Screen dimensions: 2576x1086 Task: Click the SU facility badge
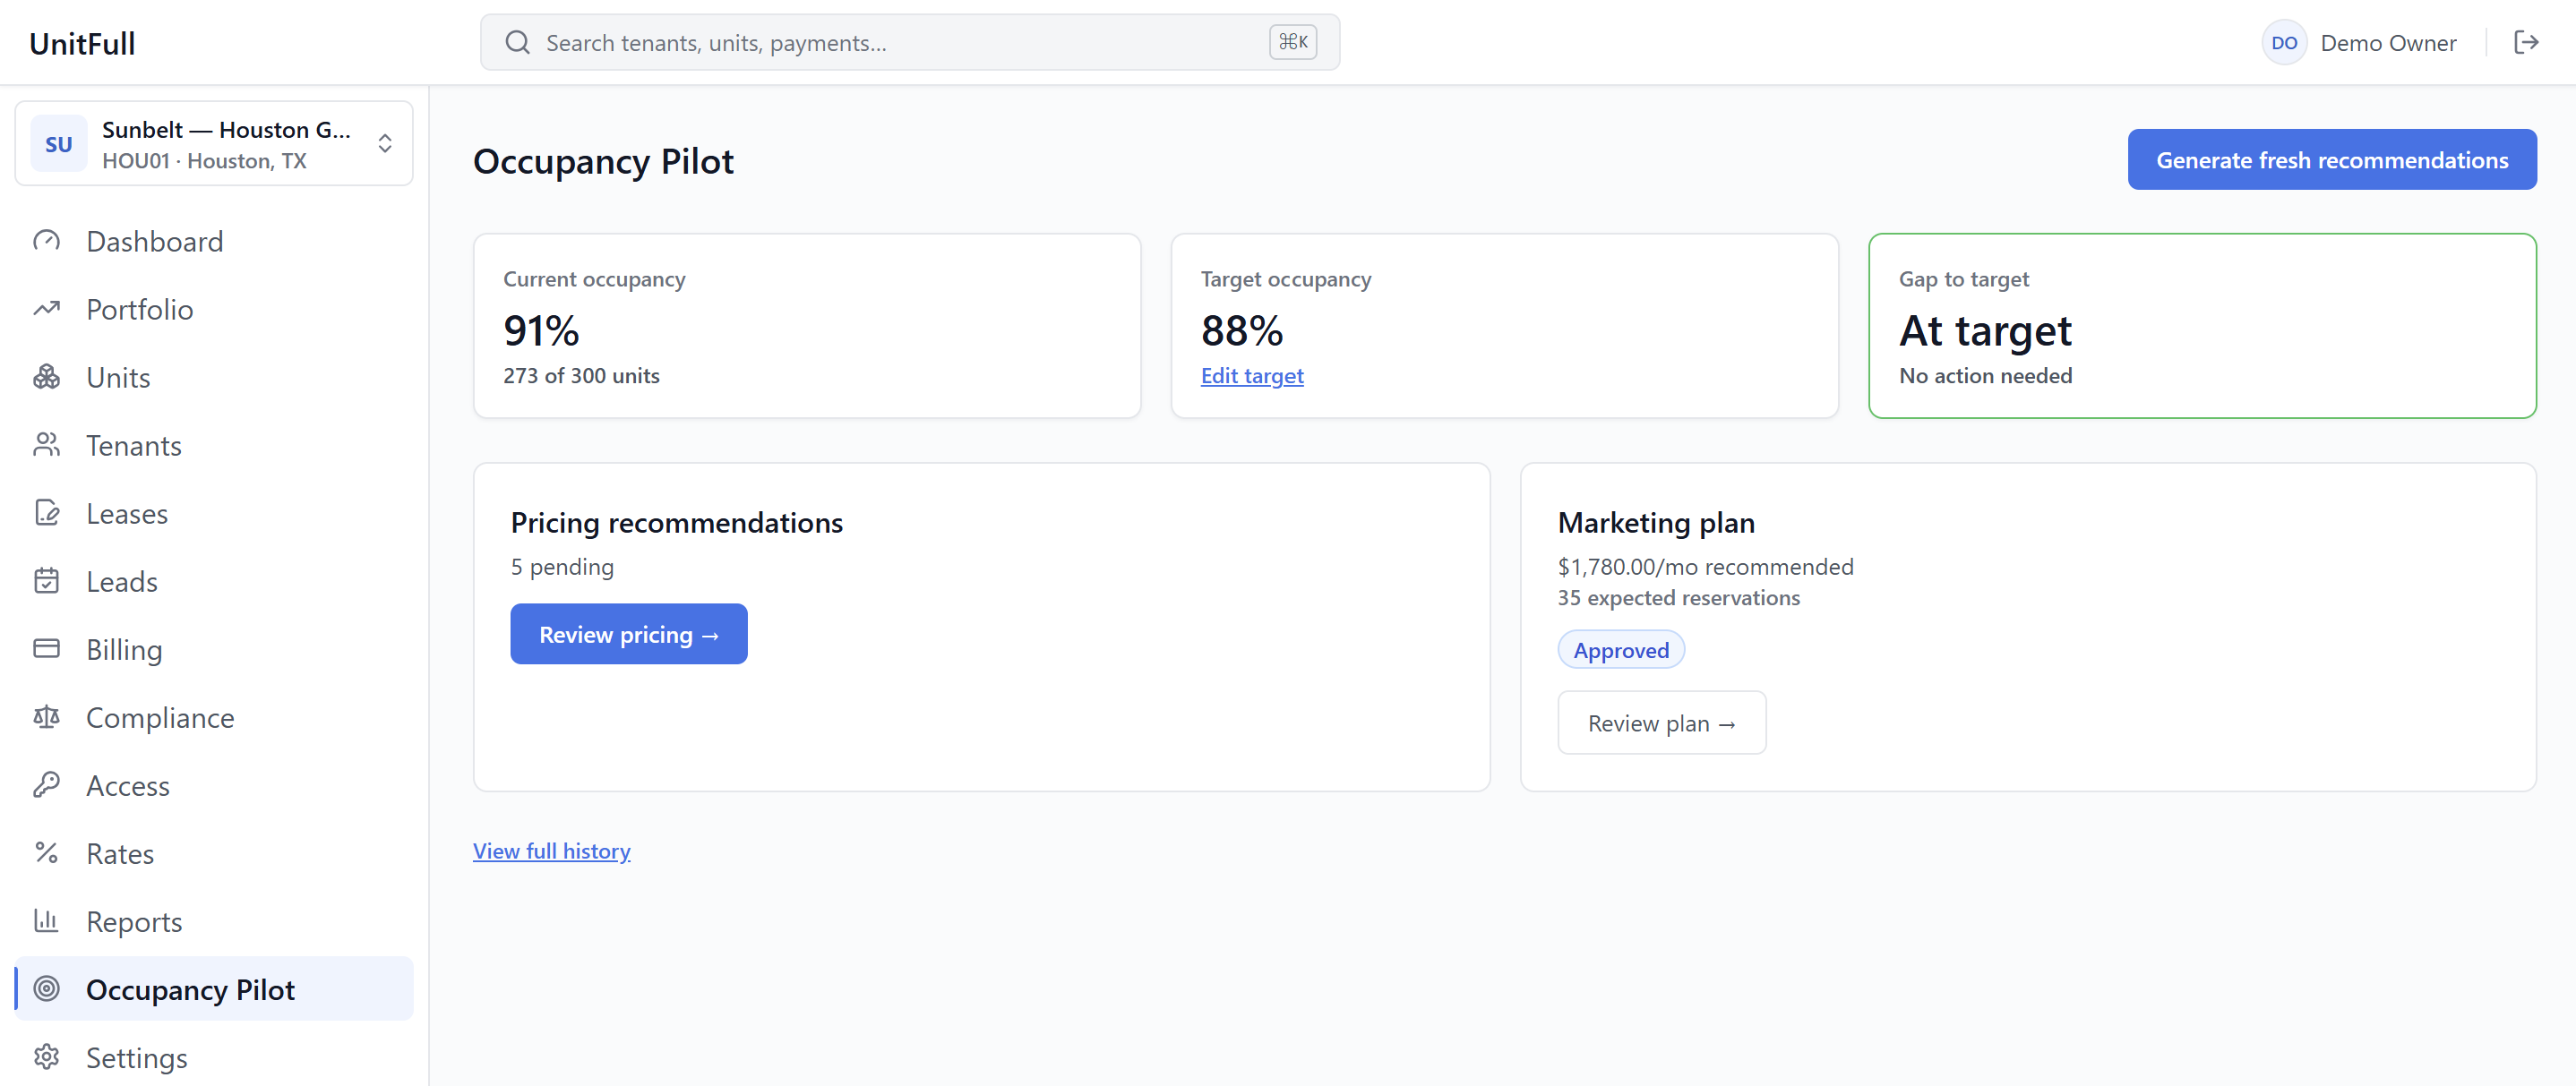tap(59, 144)
